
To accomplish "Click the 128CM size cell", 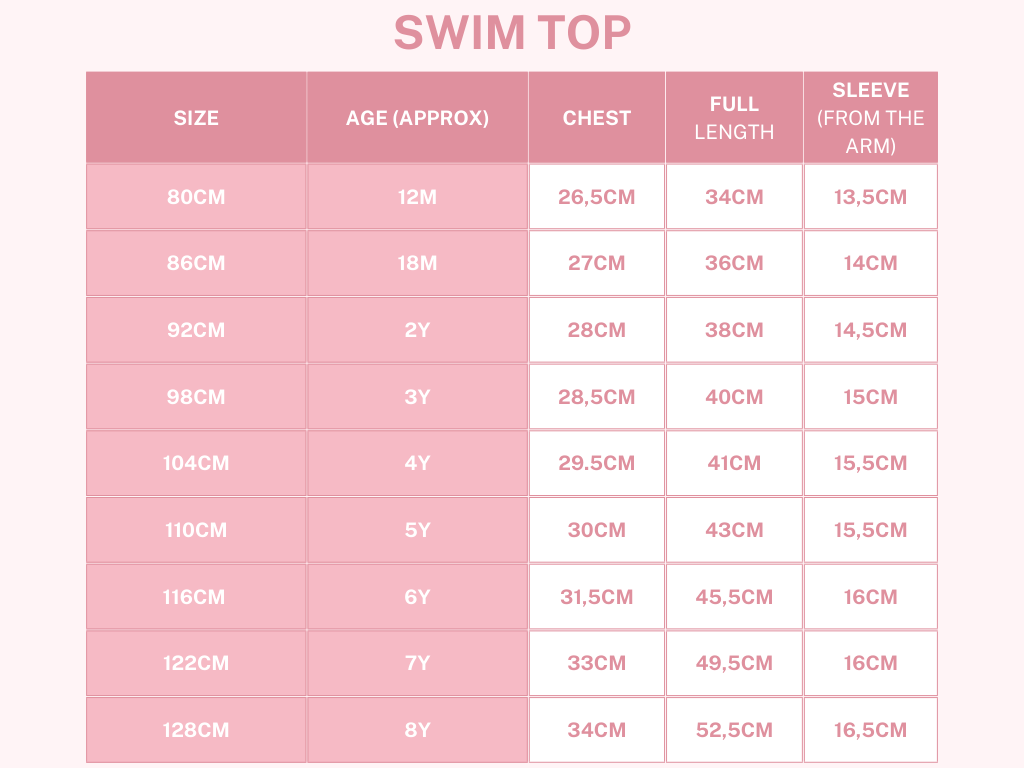I will (196, 730).
